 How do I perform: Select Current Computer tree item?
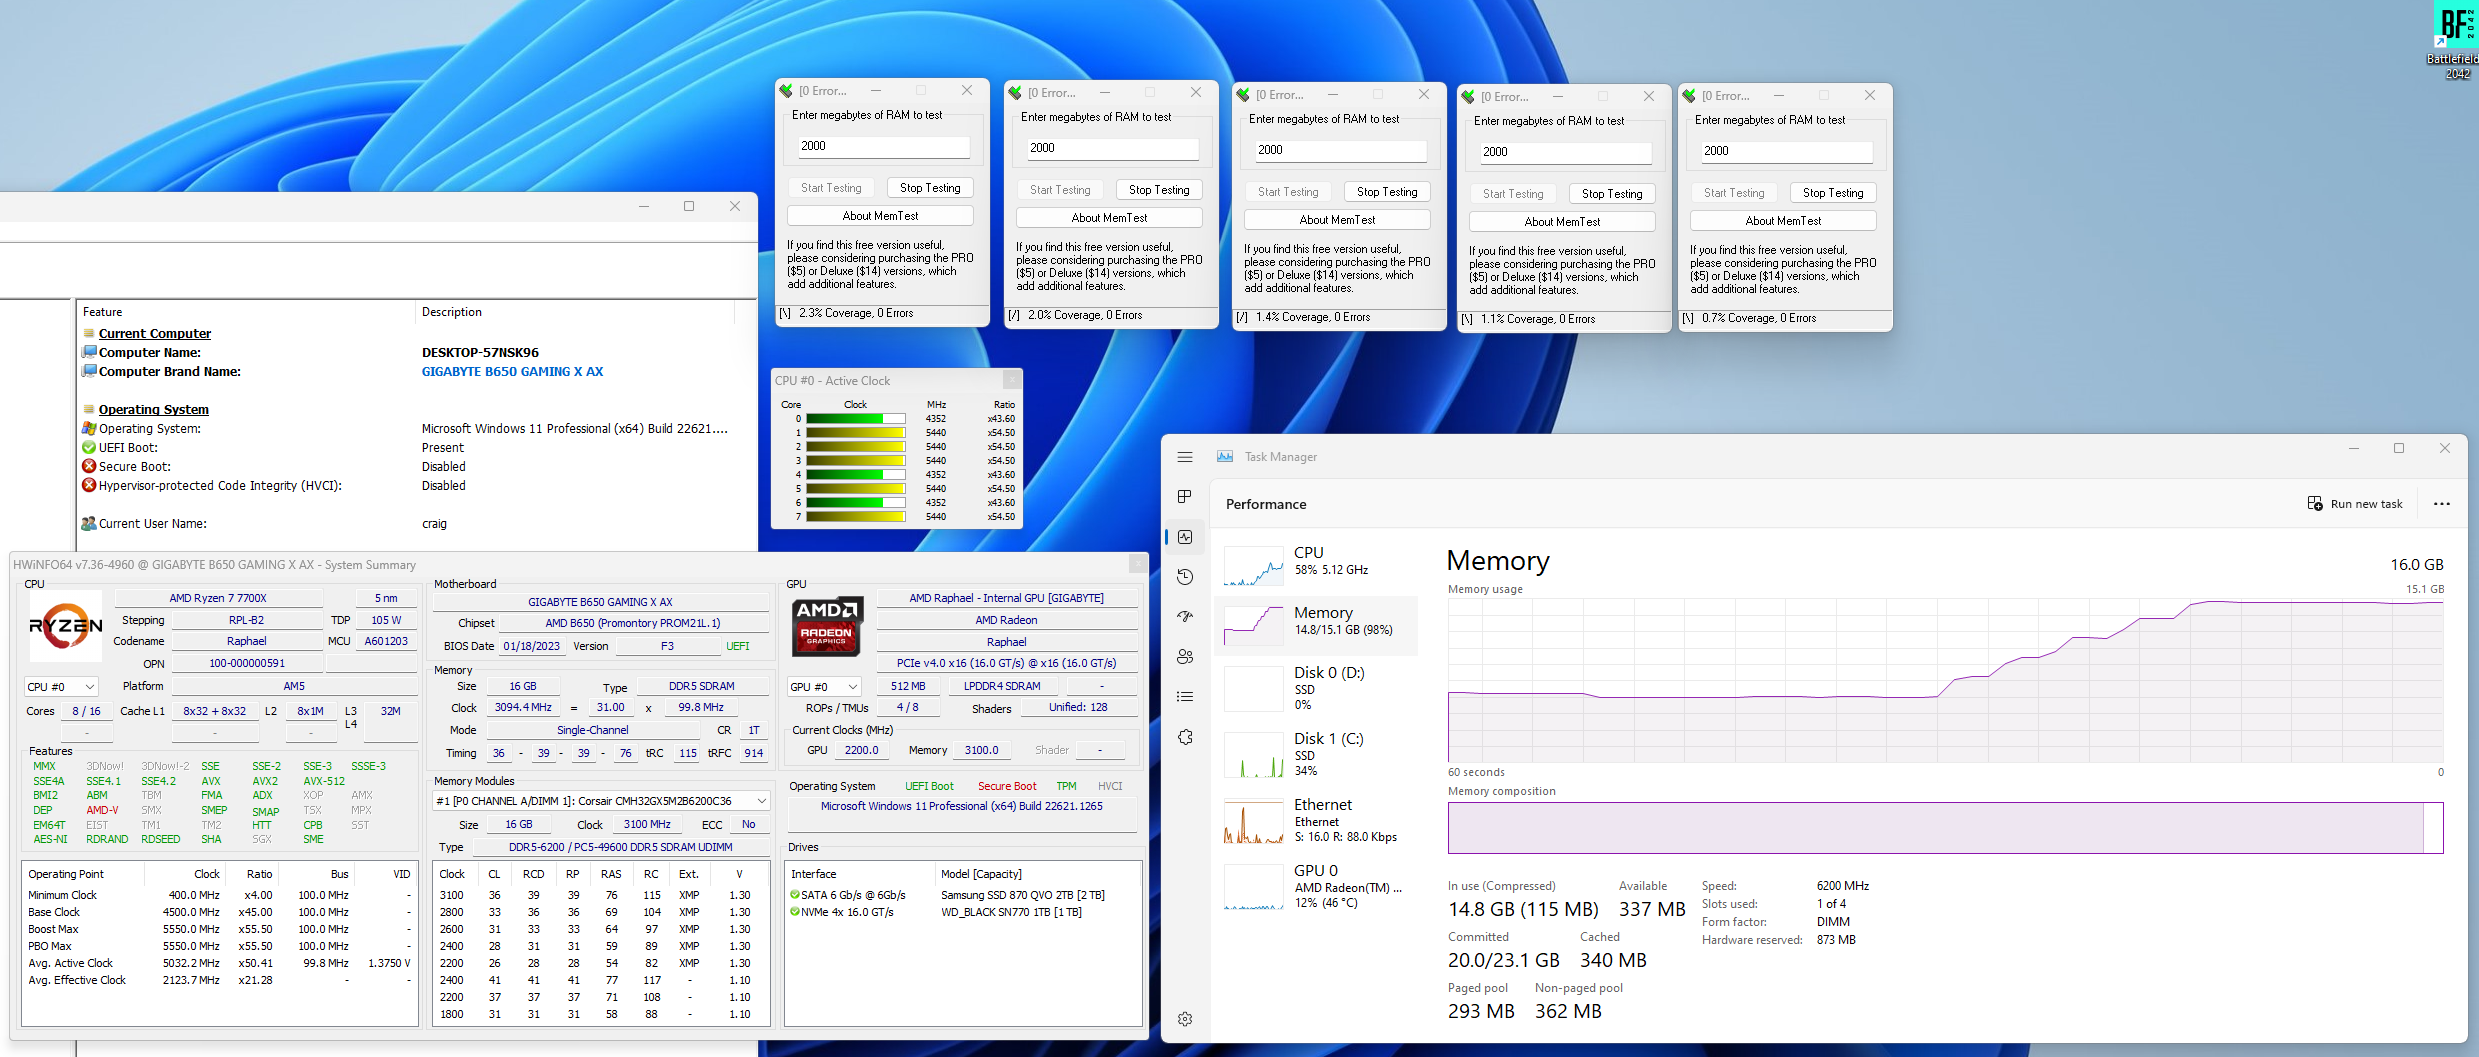click(154, 334)
